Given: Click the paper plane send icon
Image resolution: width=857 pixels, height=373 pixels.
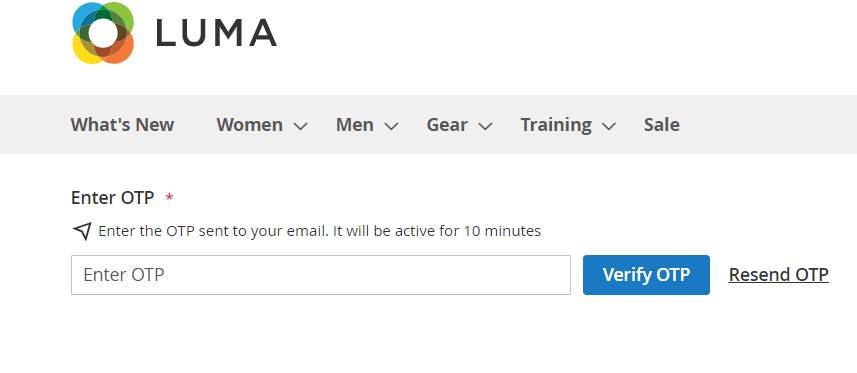Looking at the screenshot, I should [82, 231].
